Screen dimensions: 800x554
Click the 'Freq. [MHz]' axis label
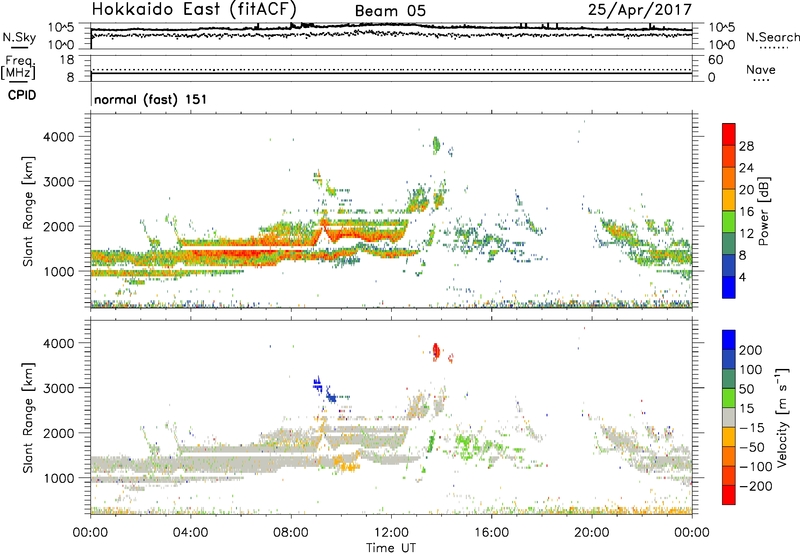pyautogui.click(x=18, y=68)
